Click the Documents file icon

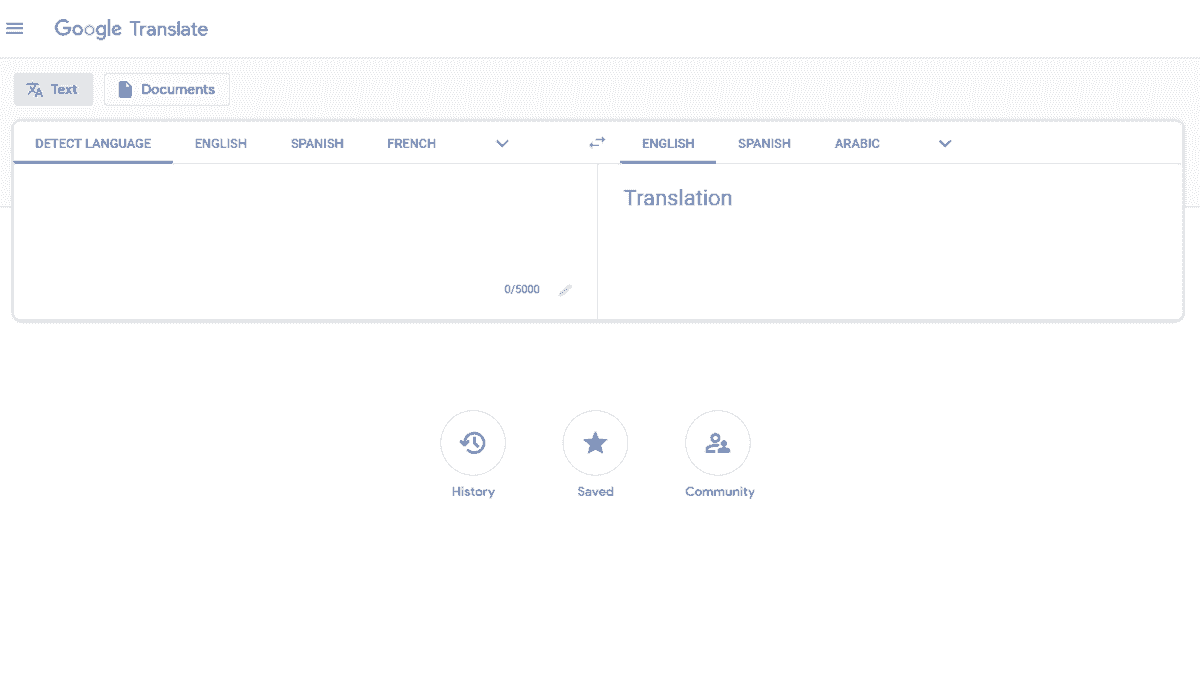[x=125, y=89]
